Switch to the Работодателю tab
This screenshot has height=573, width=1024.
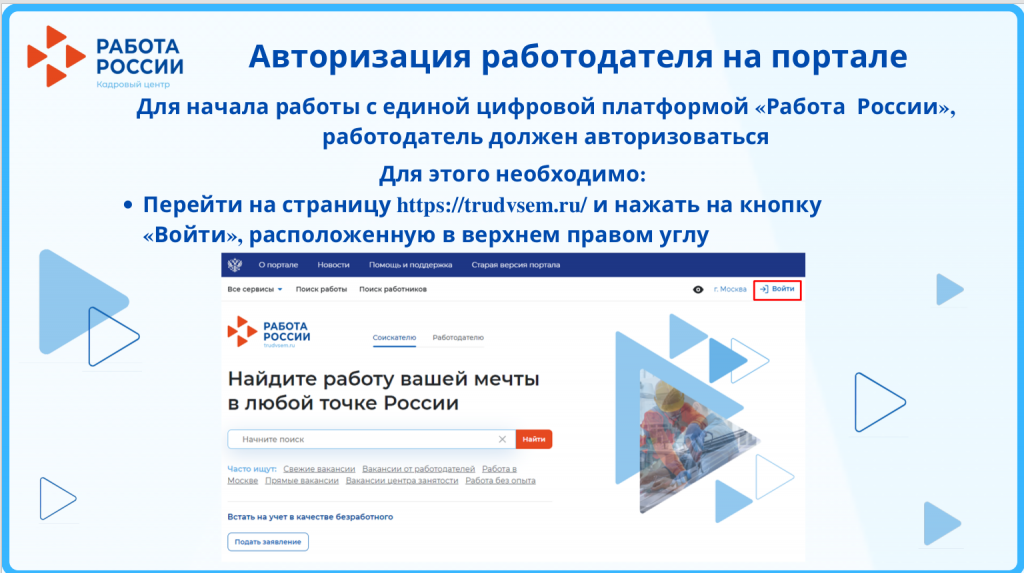(x=458, y=339)
